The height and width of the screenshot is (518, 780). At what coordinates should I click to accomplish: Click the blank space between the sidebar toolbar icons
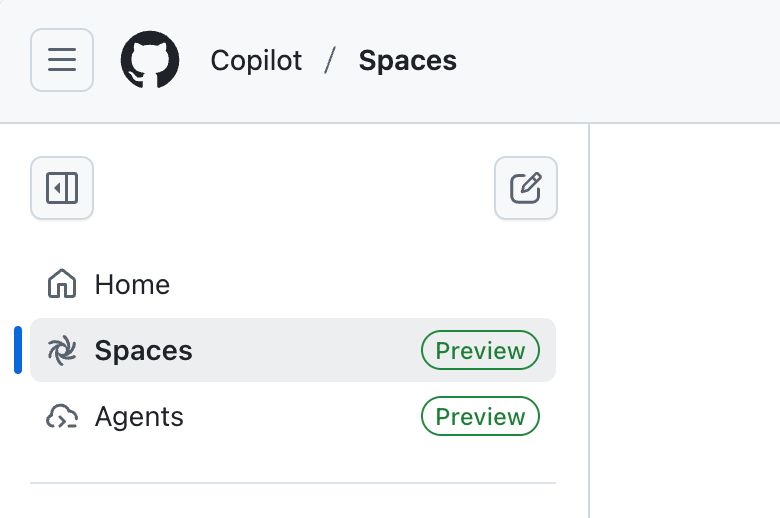pyautogui.click(x=294, y=188)
